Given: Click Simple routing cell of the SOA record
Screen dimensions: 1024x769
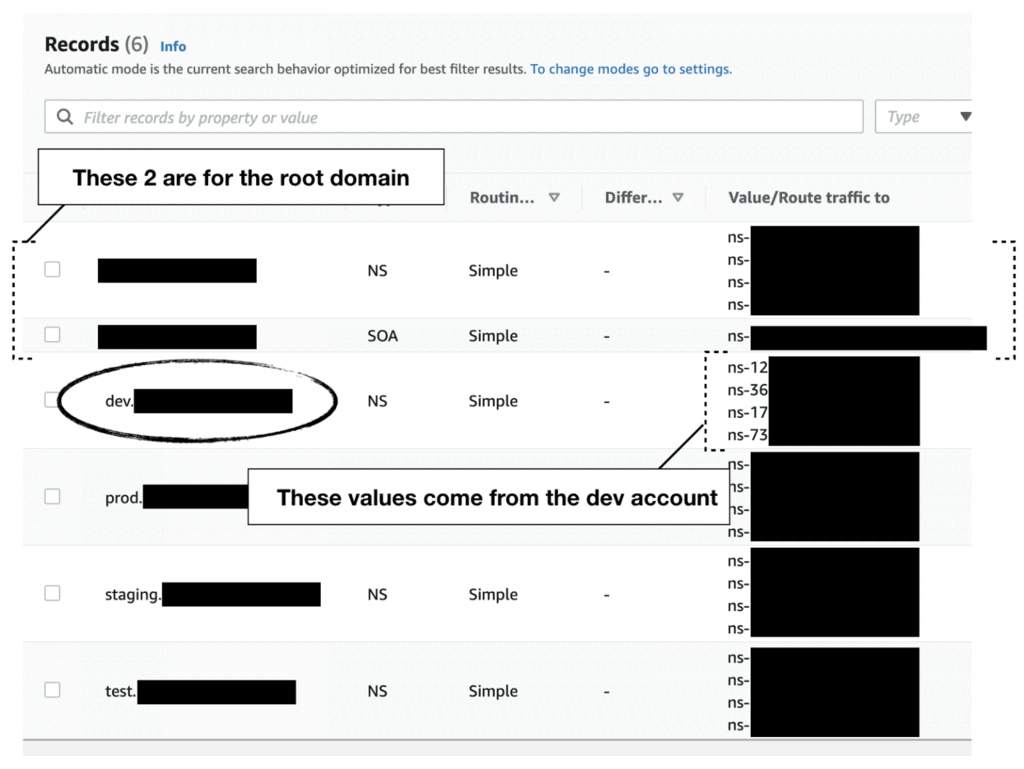Looking at the screenshot, I should [493, 336].
